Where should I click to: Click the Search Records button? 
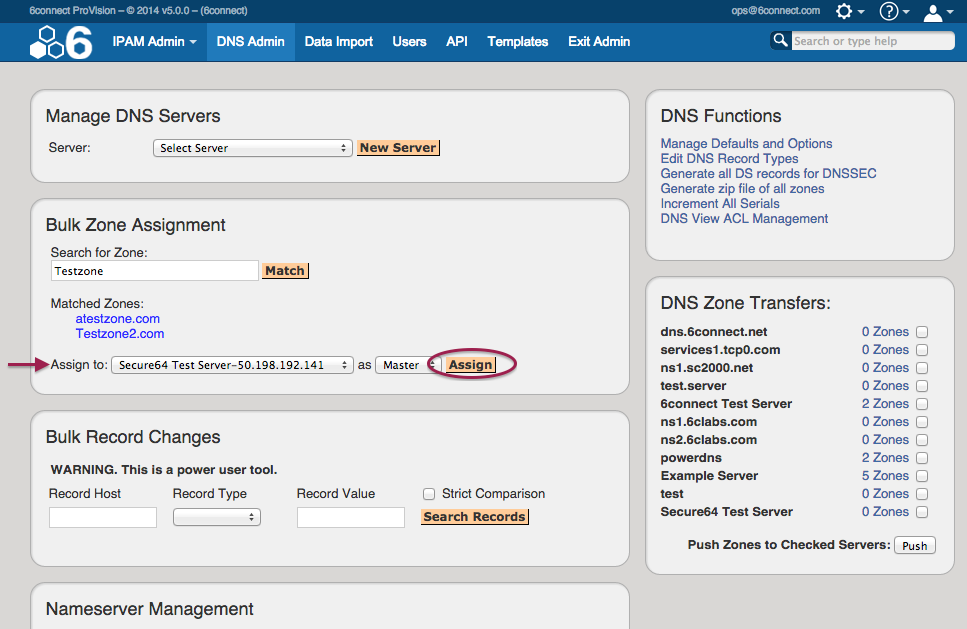pos(475,517)
